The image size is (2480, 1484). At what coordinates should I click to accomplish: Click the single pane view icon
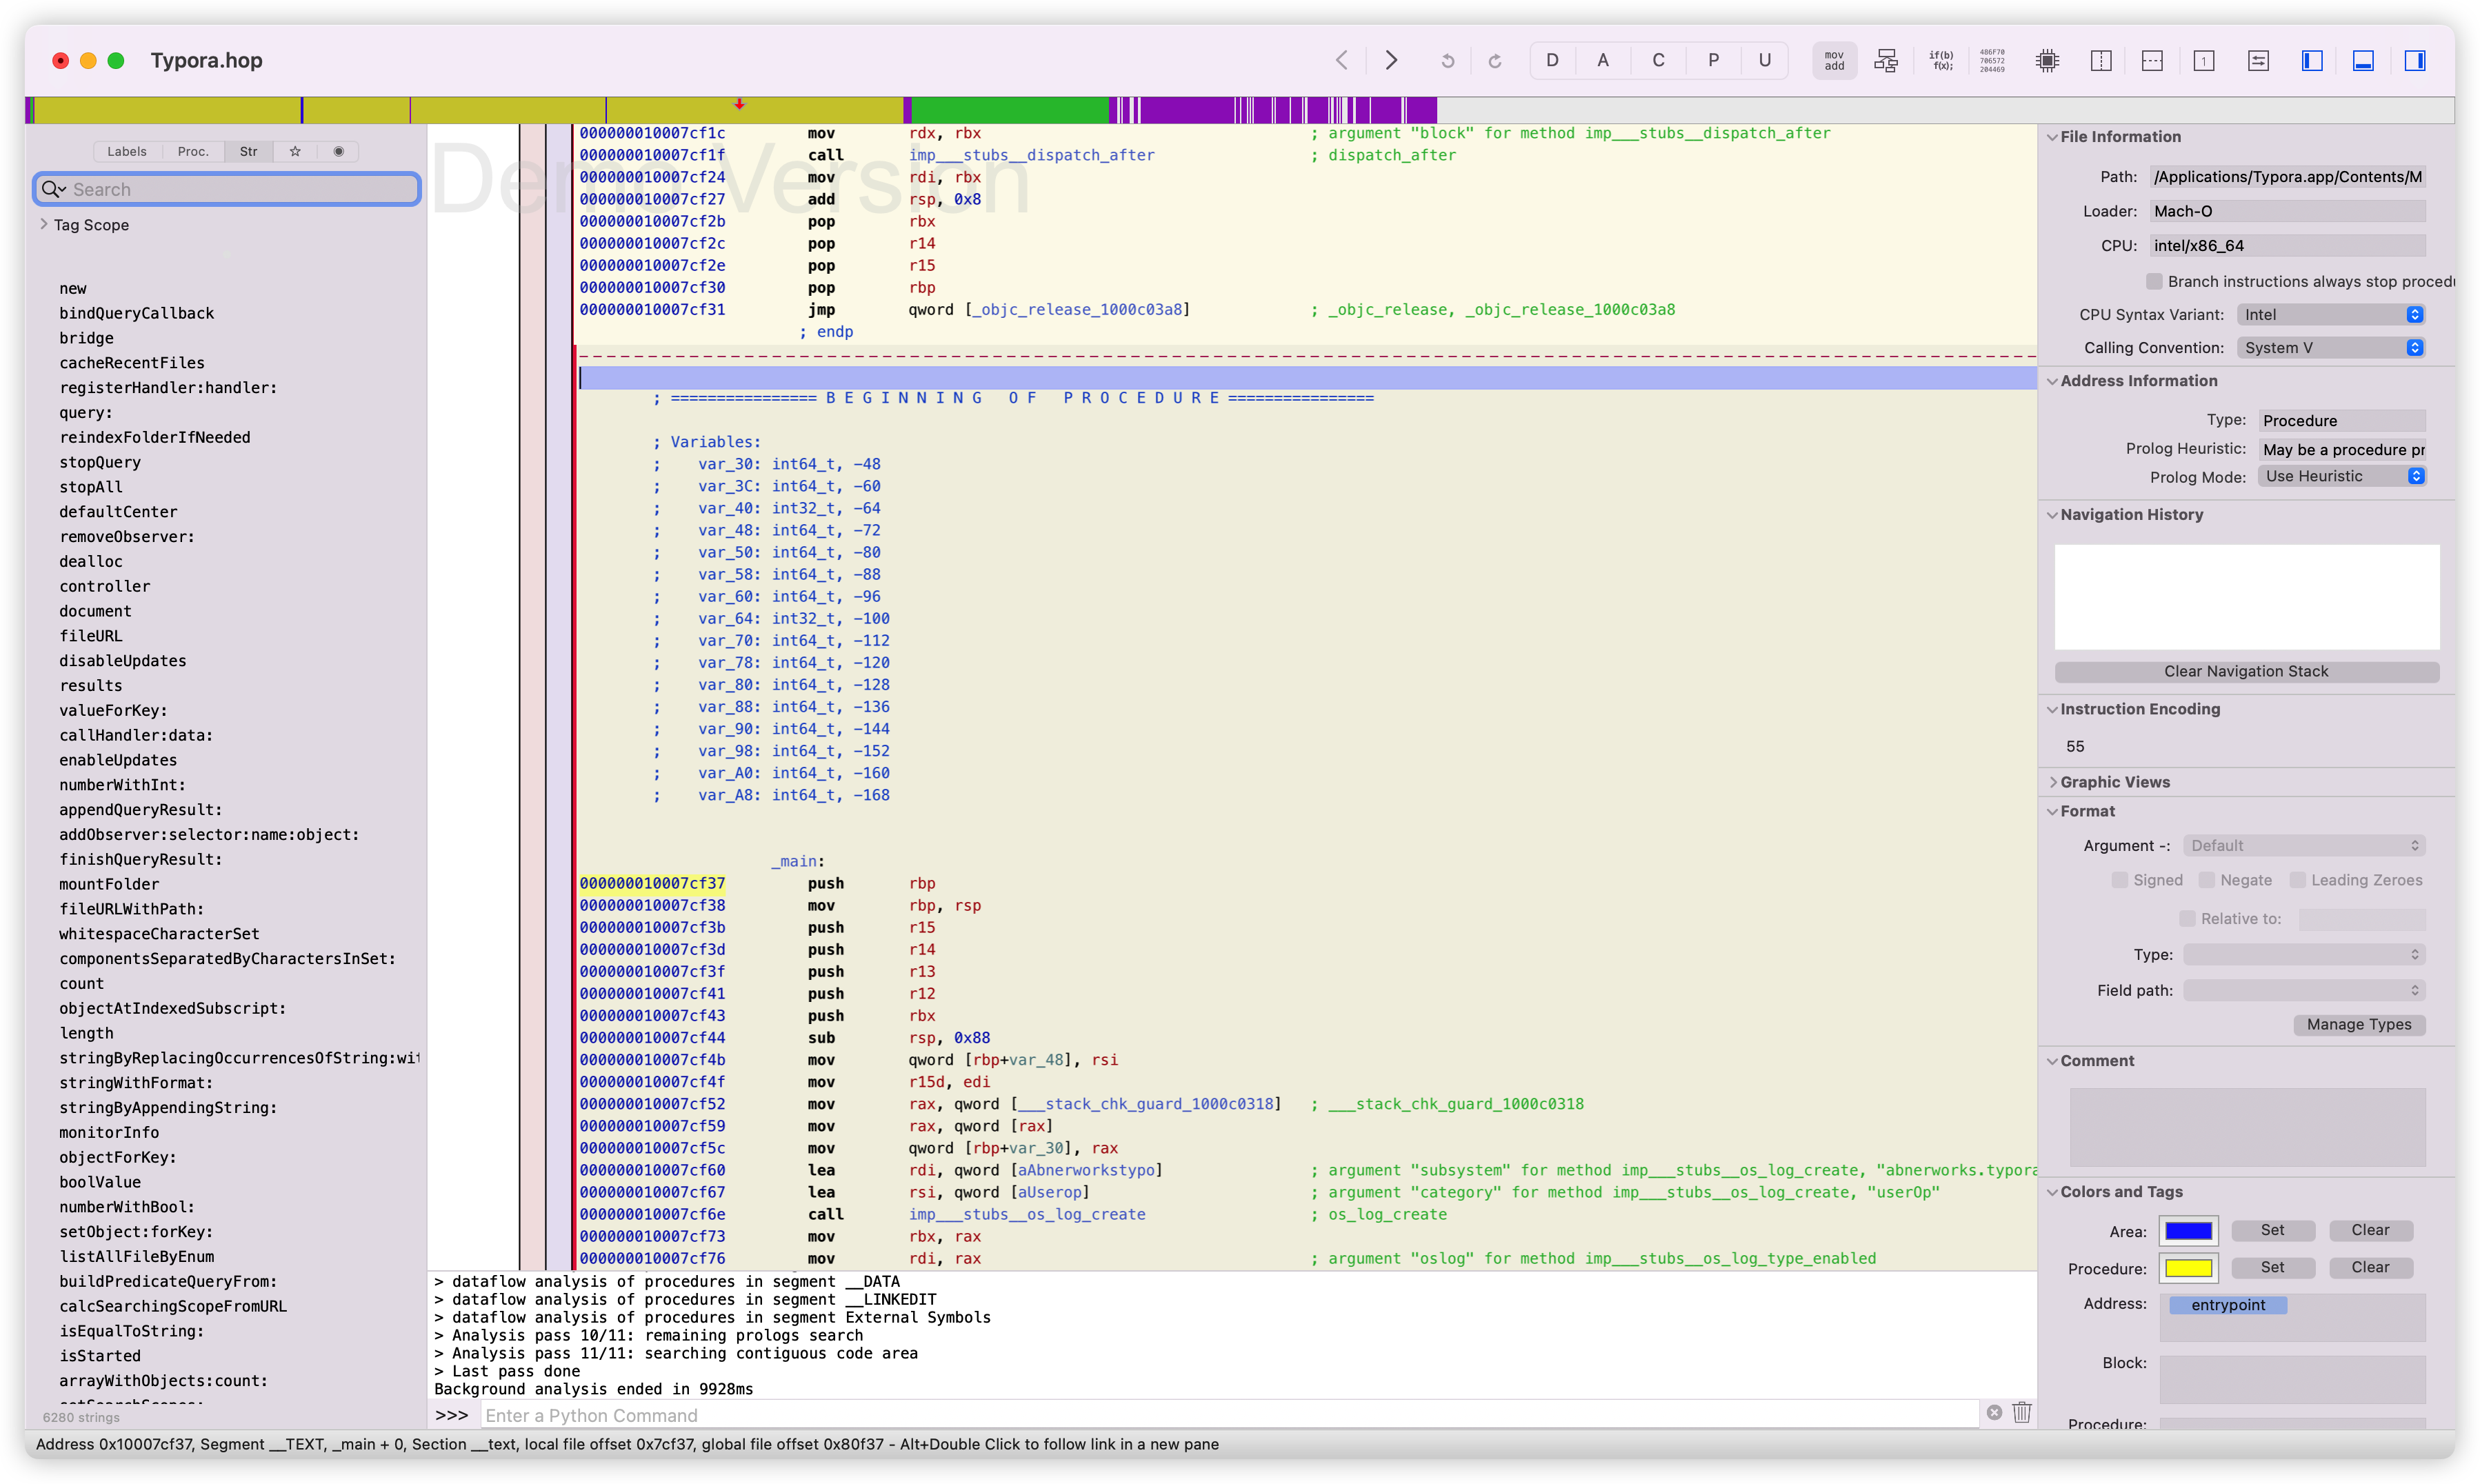[2204, 61]
